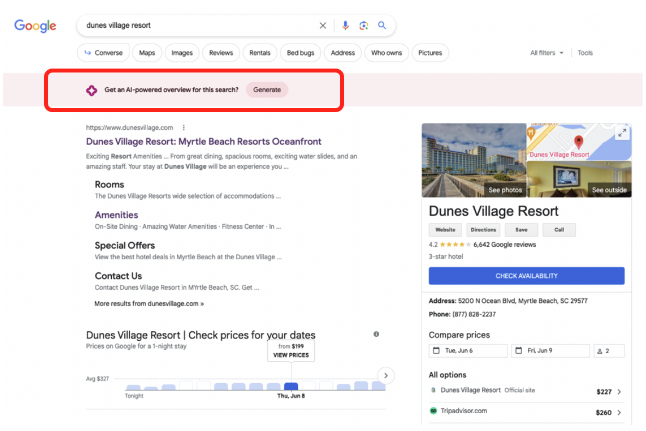The width and height of the screenshot is (646, 431).
Task: Open the Rooms sitelink
Action: (109, 185)
